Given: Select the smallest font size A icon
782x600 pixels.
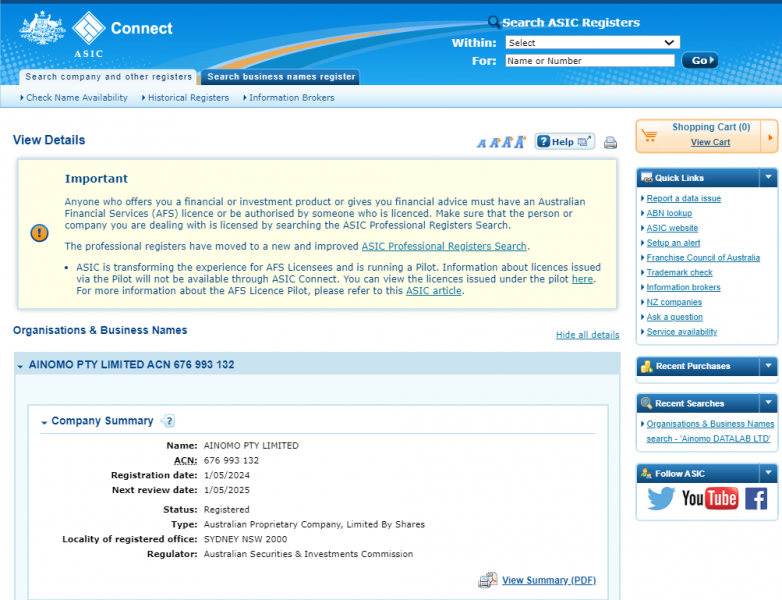Looking at the screenshot, I should coord(481,144).
